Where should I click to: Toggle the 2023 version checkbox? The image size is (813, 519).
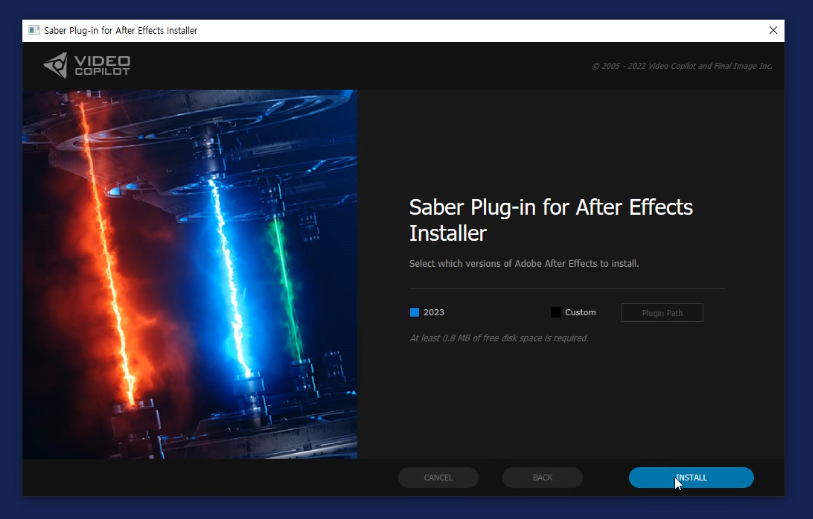coord(414,312)
